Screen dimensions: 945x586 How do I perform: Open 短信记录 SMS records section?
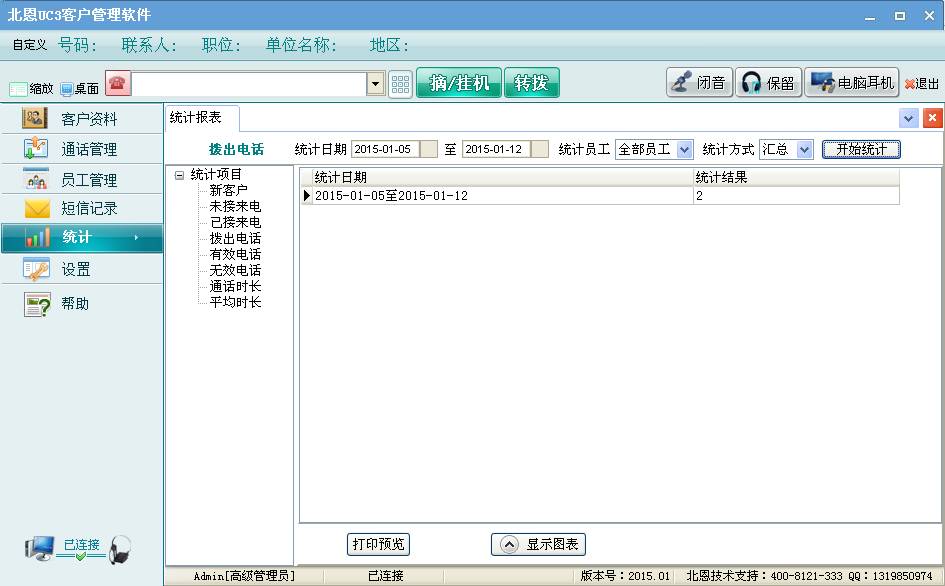(x=82, y=209)
